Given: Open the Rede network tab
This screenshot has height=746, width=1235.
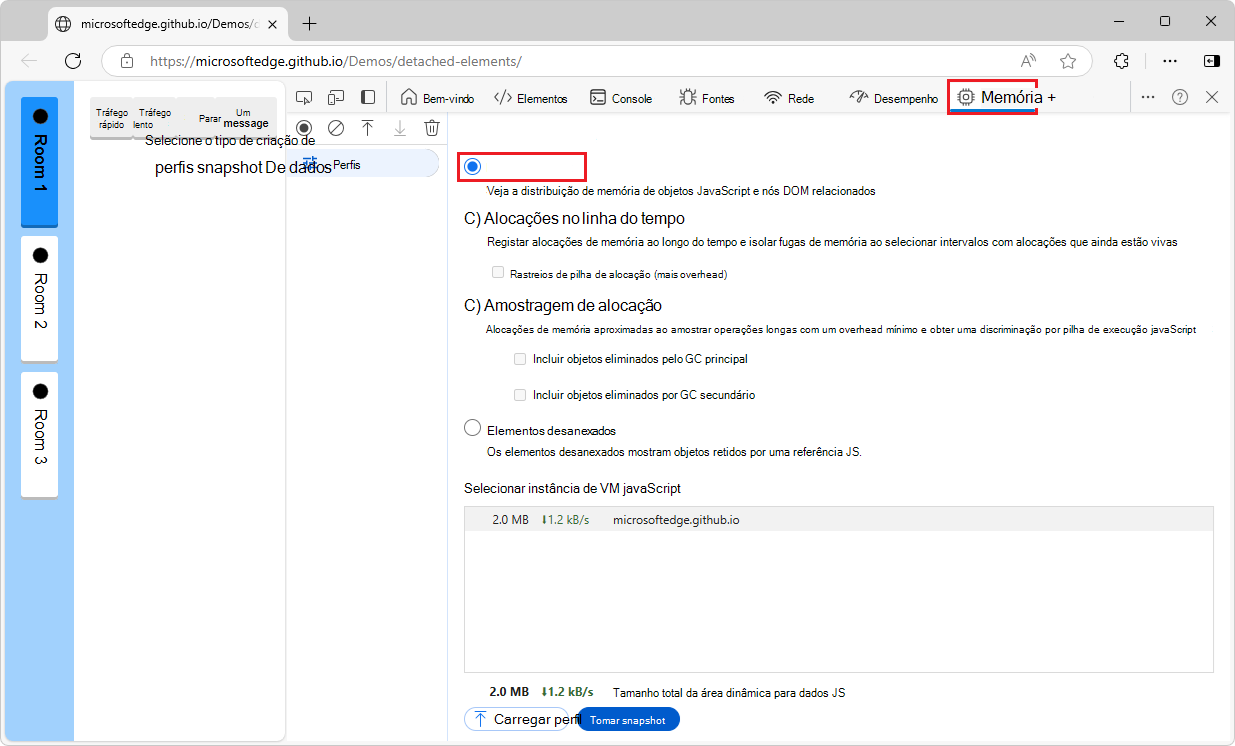Looking at the screenshot, I should (x=789, y=98).
